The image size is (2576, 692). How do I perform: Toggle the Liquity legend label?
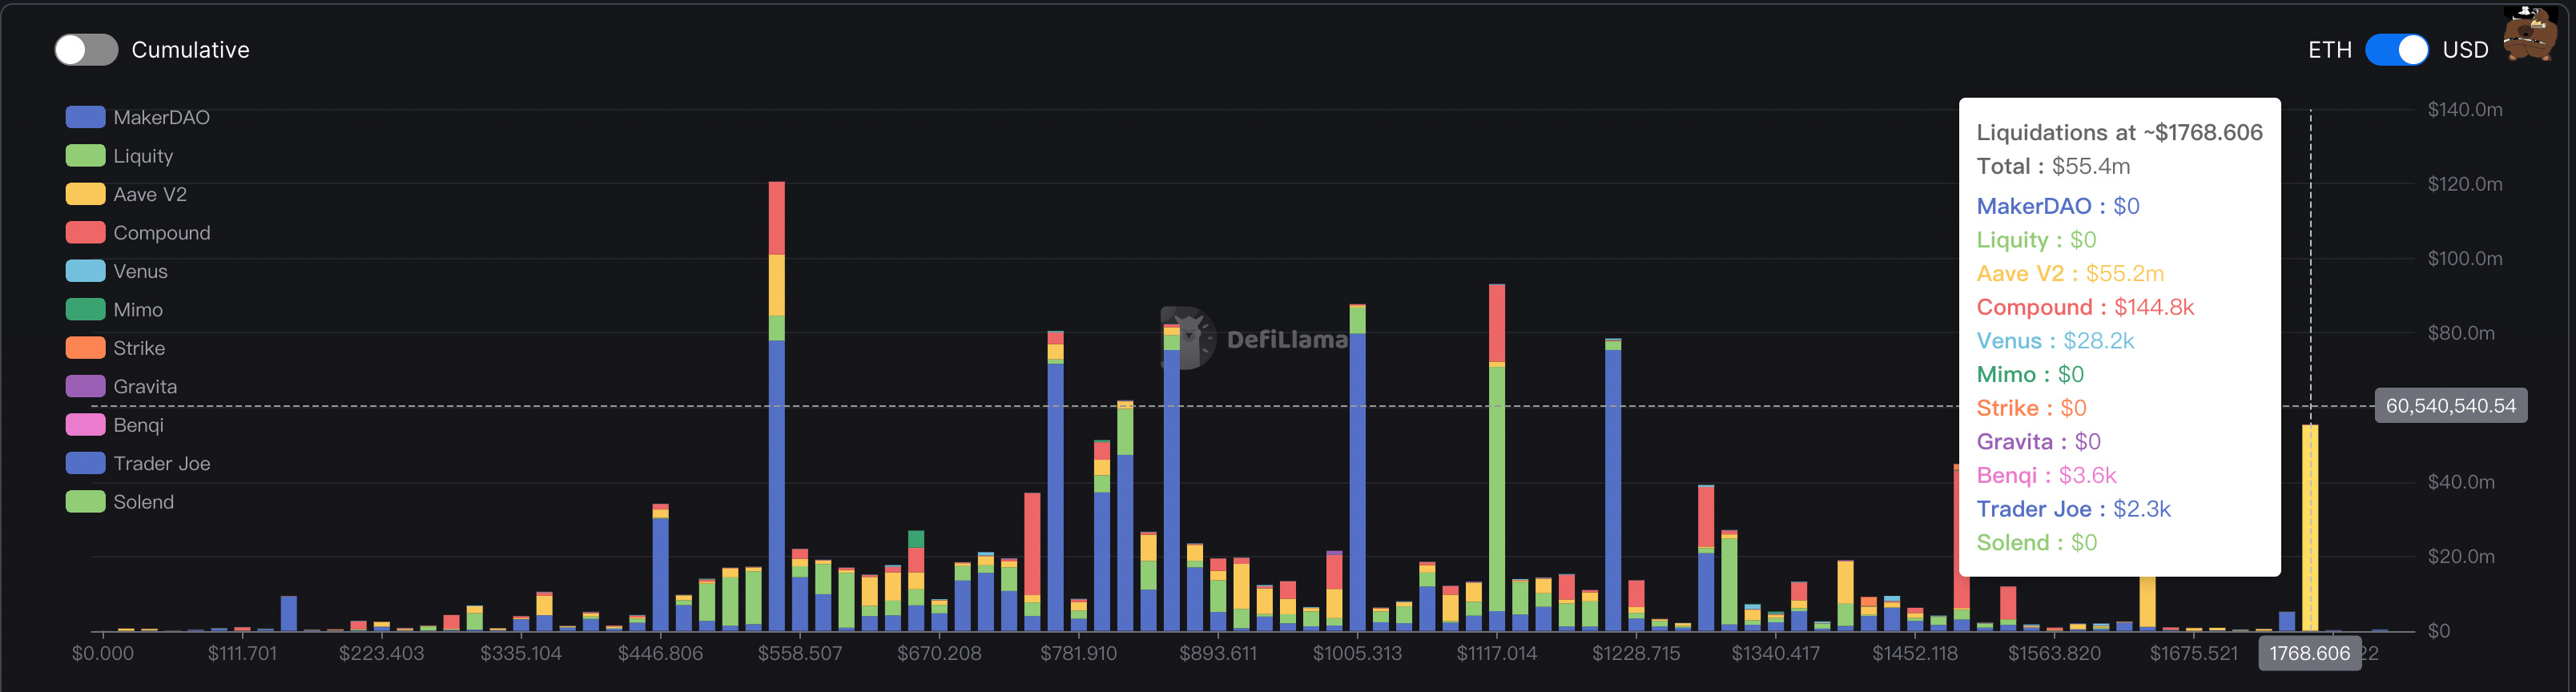pos(143,156)
